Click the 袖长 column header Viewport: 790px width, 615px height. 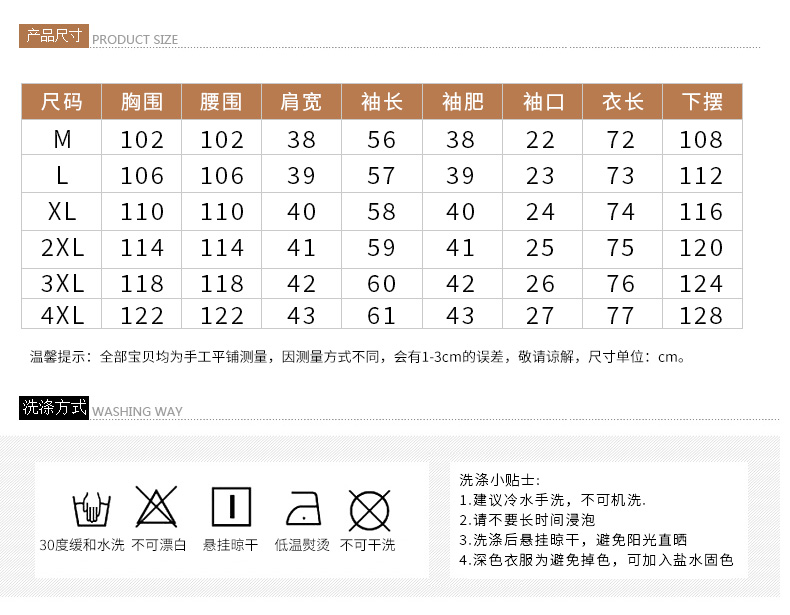(382, 102)
